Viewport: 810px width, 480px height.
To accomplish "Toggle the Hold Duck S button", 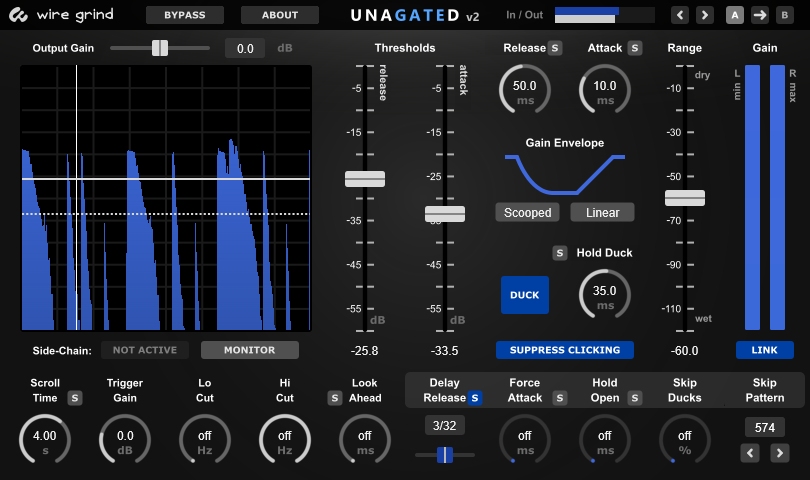I will 559,253.
